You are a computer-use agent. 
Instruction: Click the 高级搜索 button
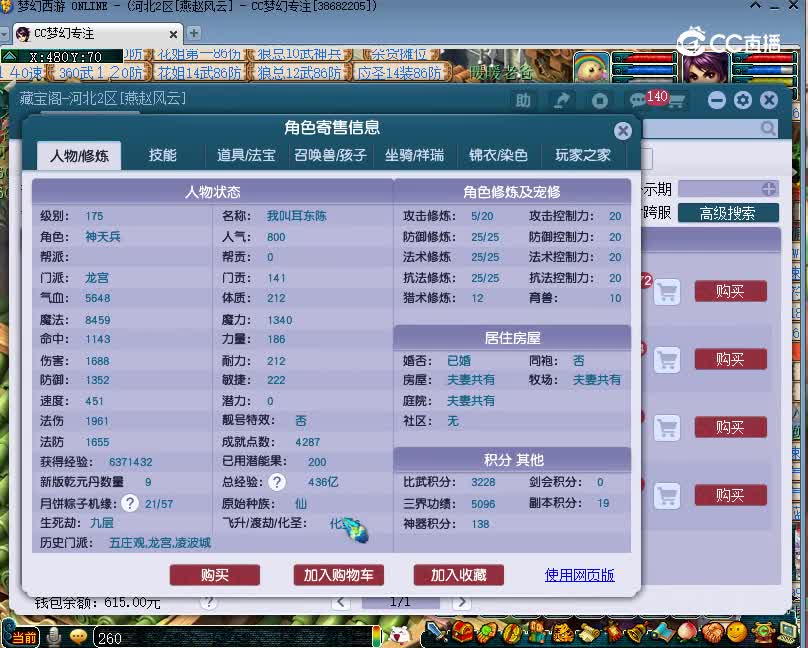point(728,213)
